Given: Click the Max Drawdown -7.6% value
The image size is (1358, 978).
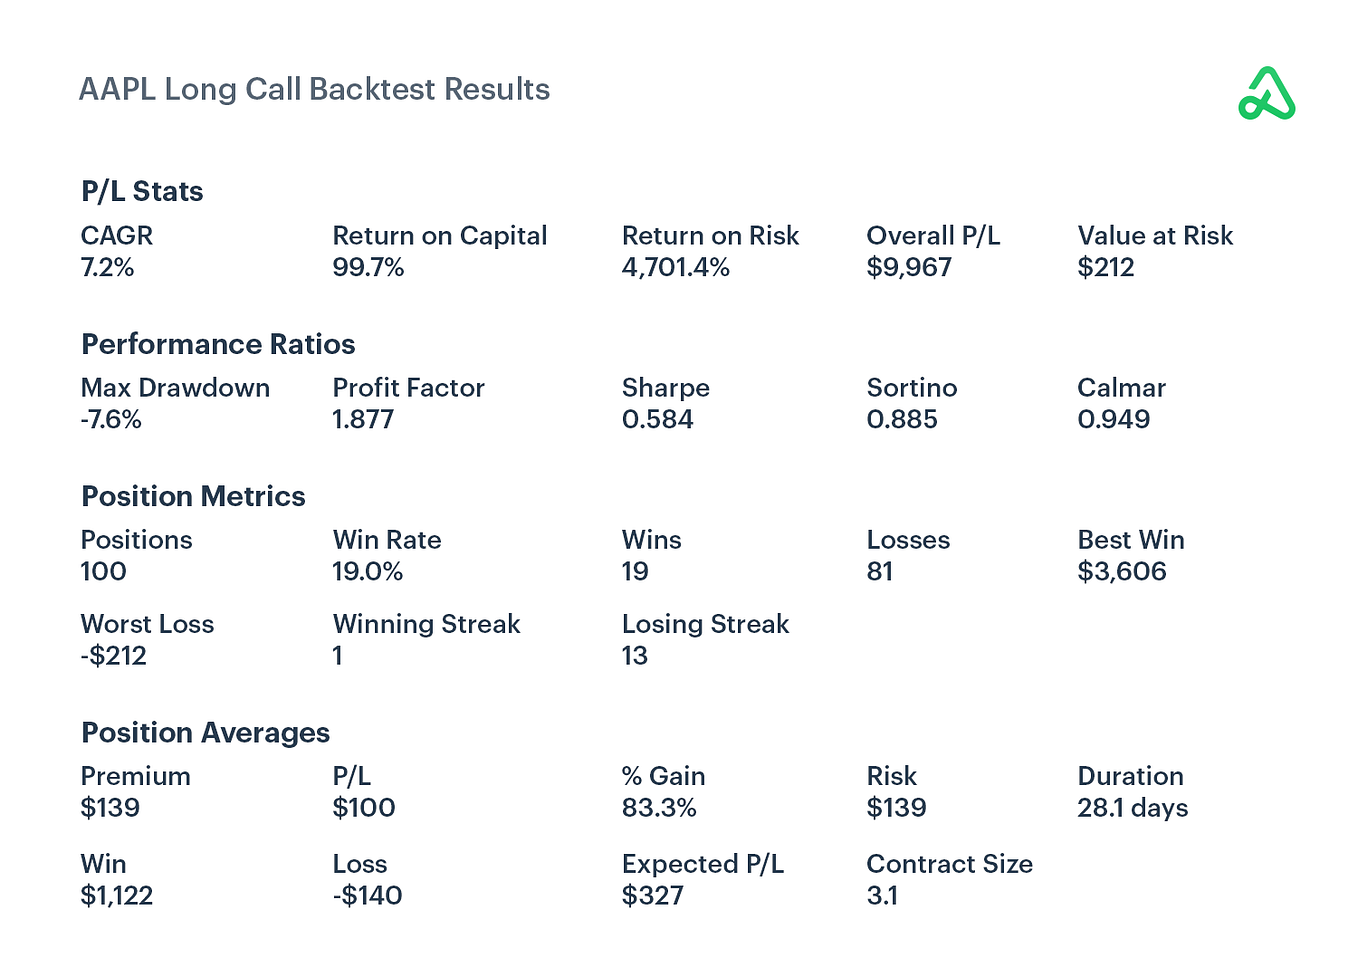Looking at the screenshot, I should [x=111, y=420].
